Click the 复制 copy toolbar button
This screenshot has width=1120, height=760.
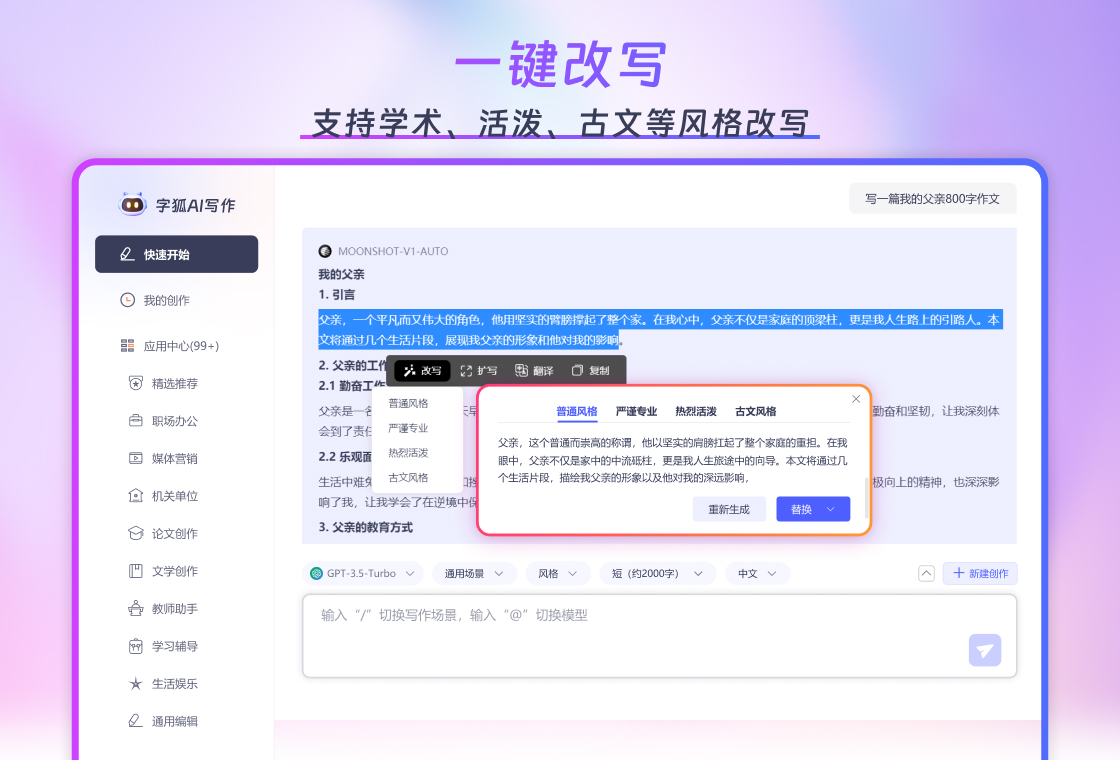pos(590,370)
